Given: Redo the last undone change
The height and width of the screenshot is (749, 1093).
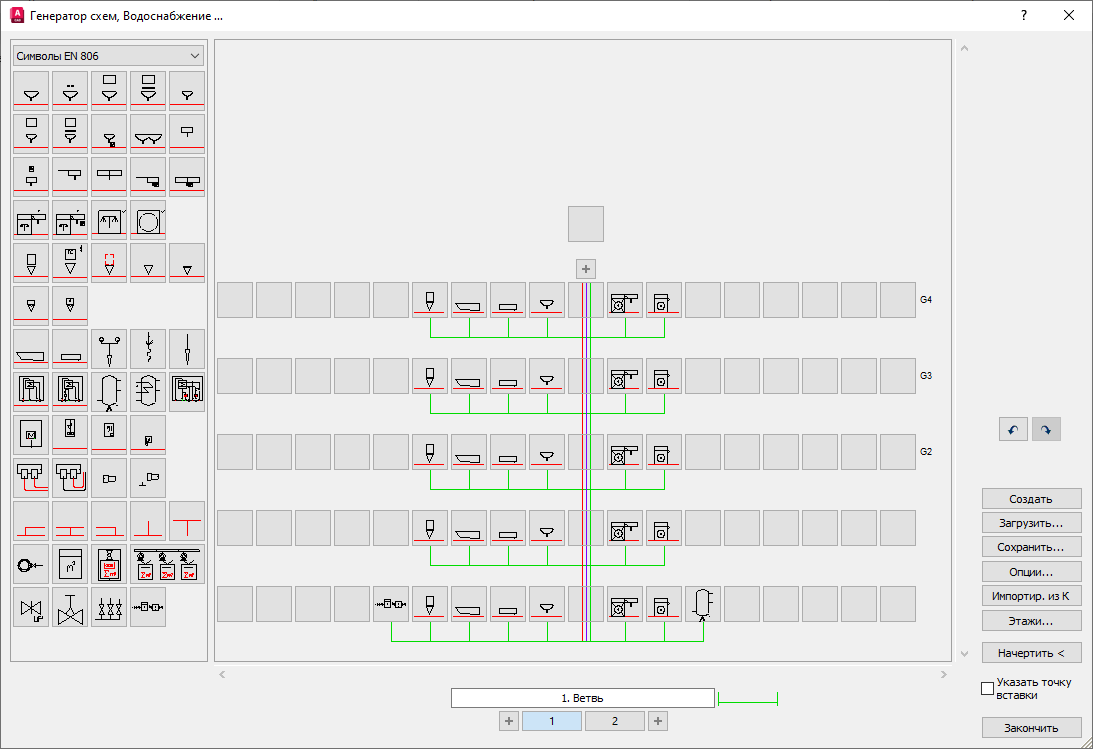Looking at the screenshot, I should click(1046, 429).
